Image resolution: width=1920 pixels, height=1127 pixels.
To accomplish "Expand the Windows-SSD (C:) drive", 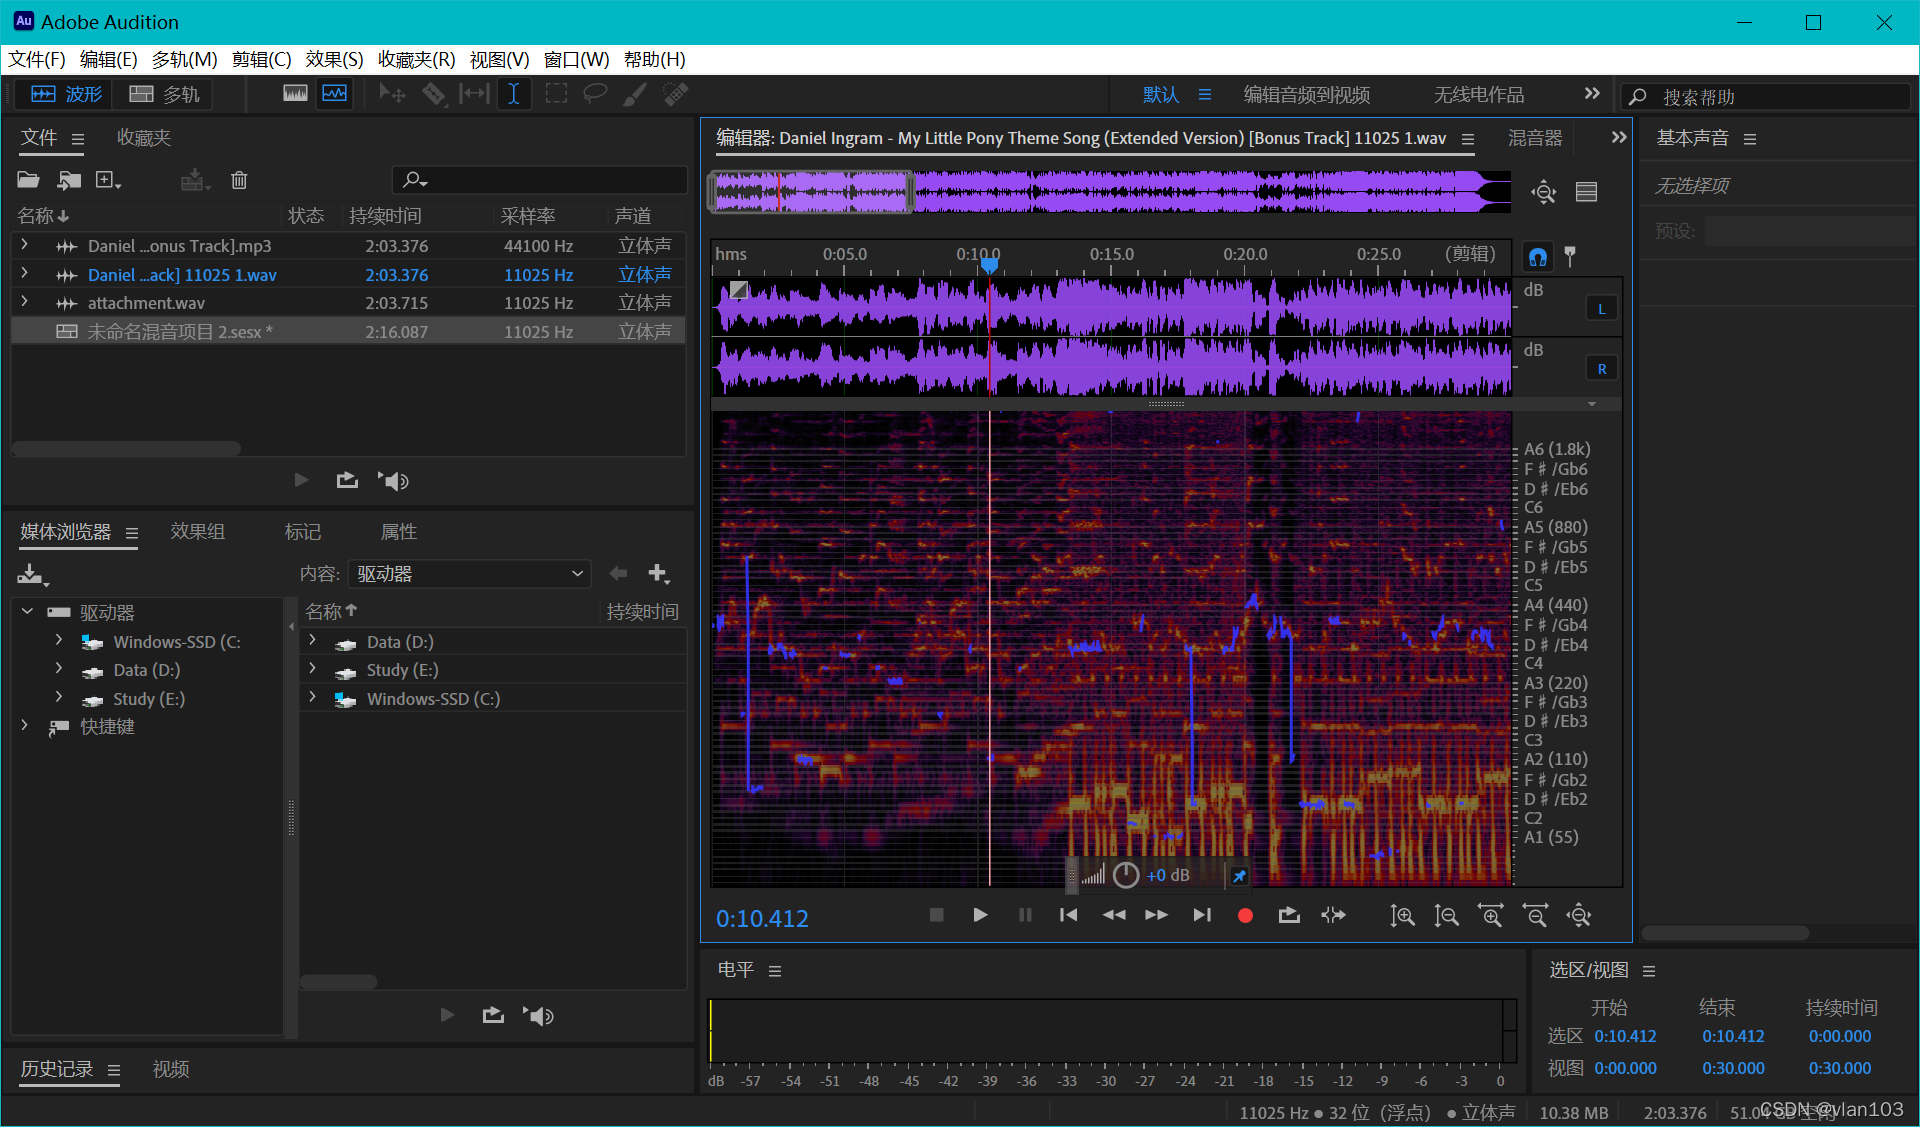I will pos(59,641).
